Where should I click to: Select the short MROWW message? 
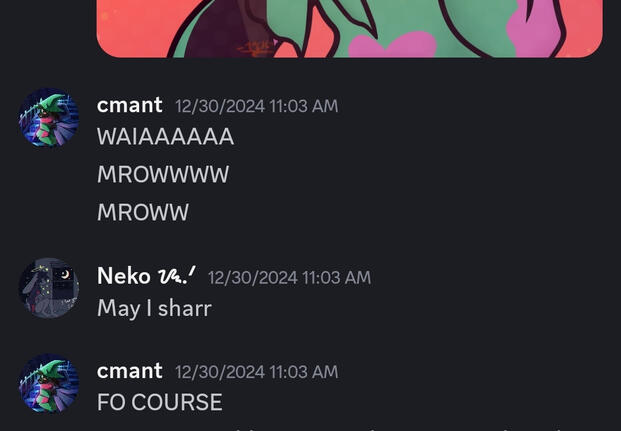[x=143, y=212]
